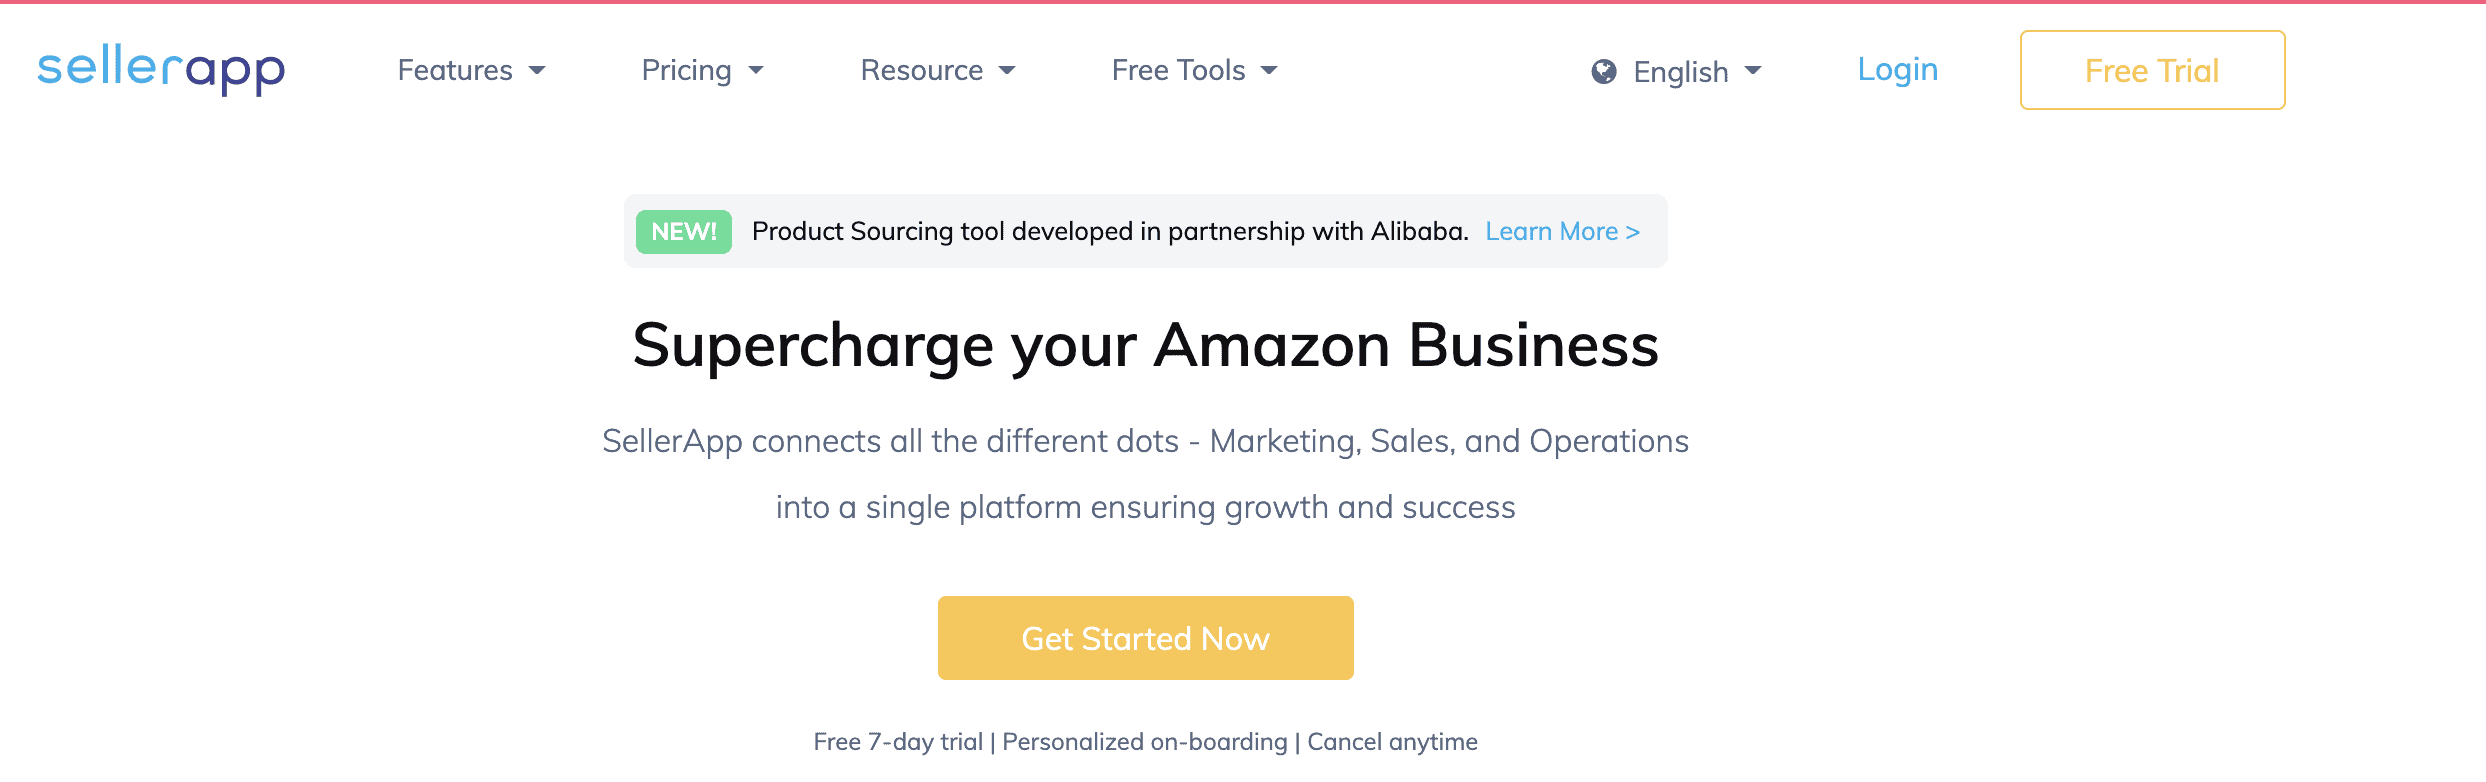Click the Alibaba Product Sourcing announcement text
2486x782 pixels.
click(x=1109, y=232)
